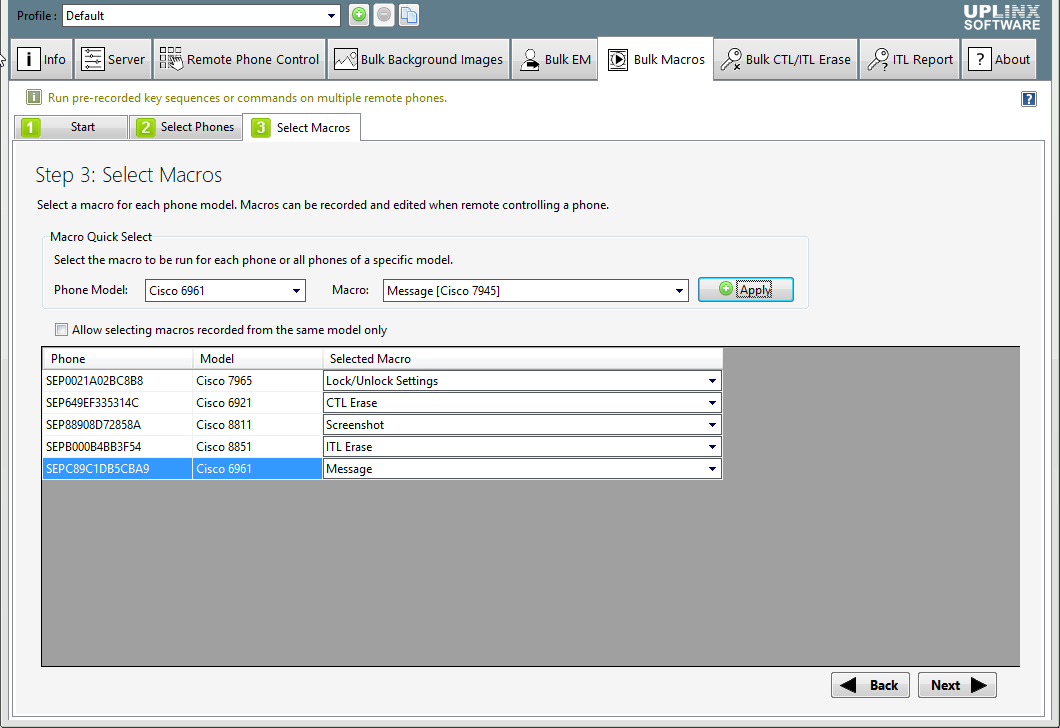Open the Server tab
The image size is (1060, 728).
tap(113, 59)
